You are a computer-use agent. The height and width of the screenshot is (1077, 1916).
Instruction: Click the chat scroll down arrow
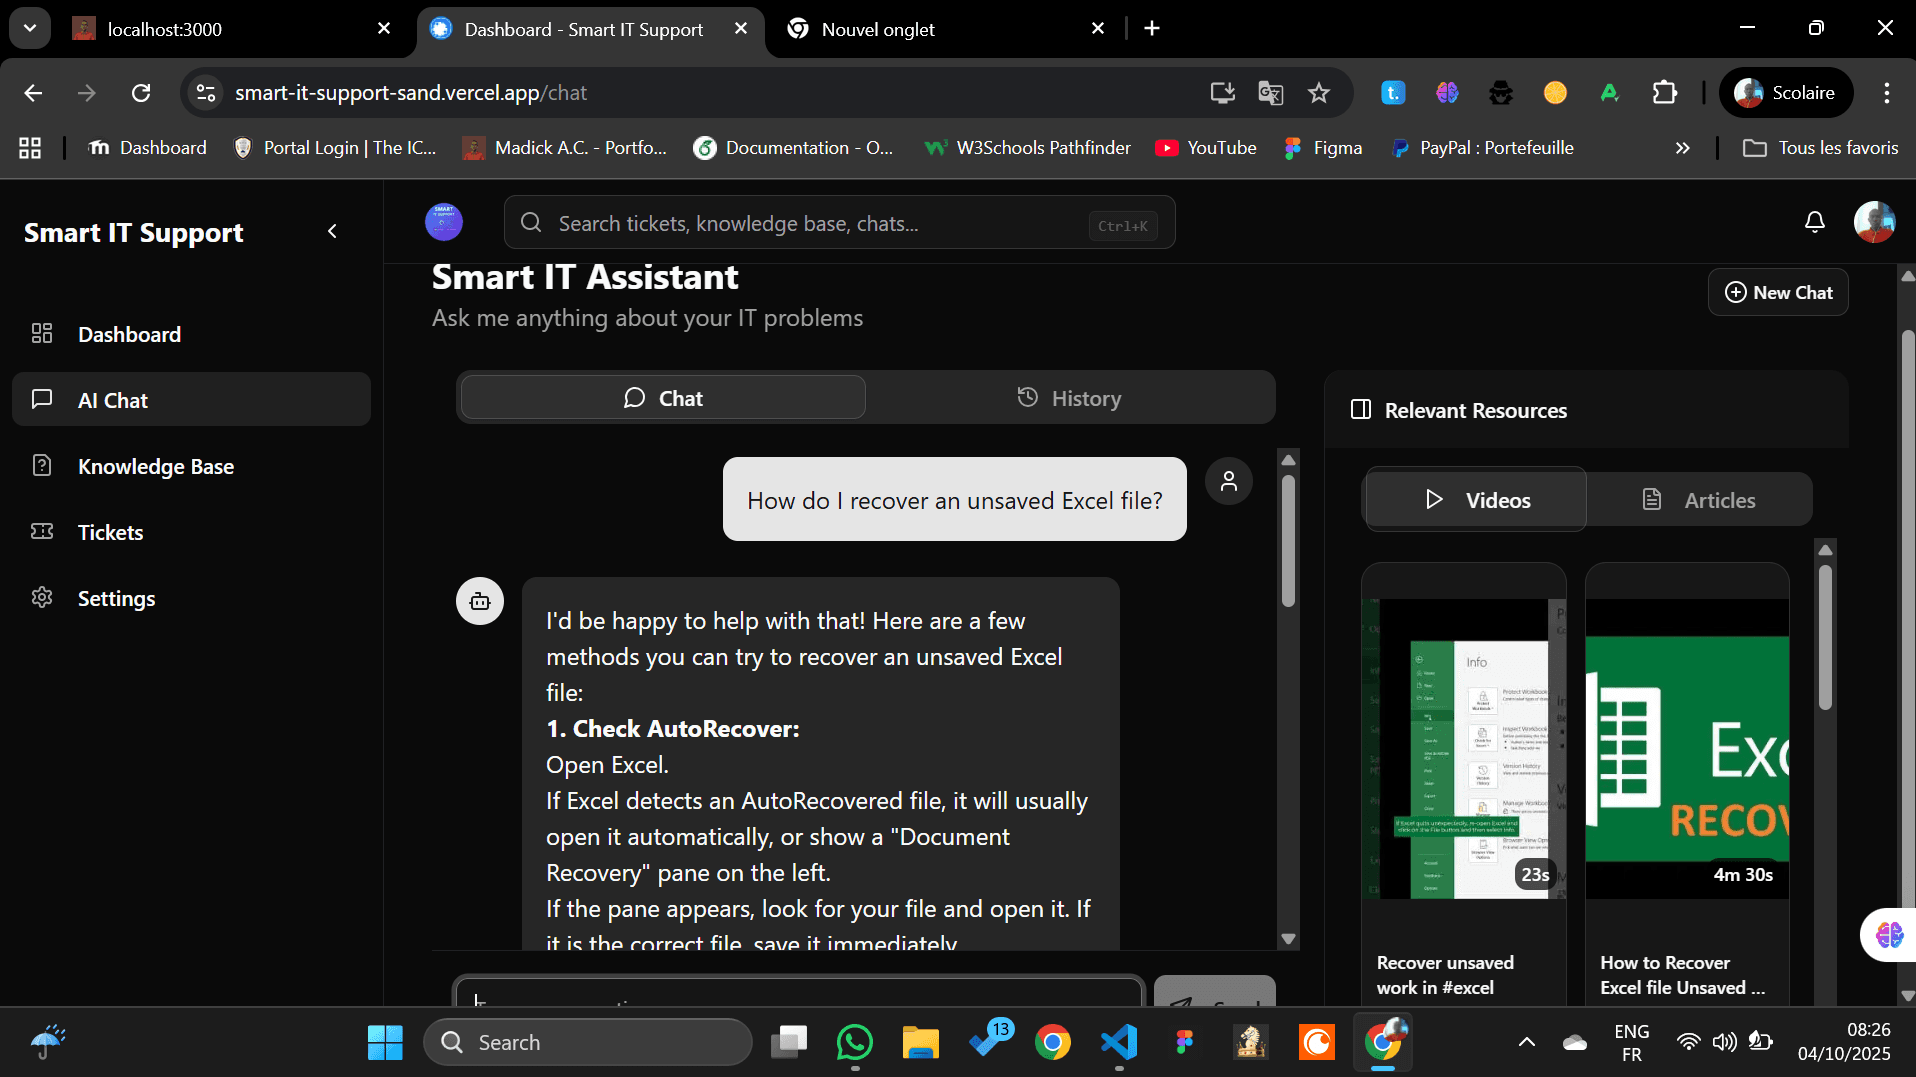click(x=1289, y=939)
